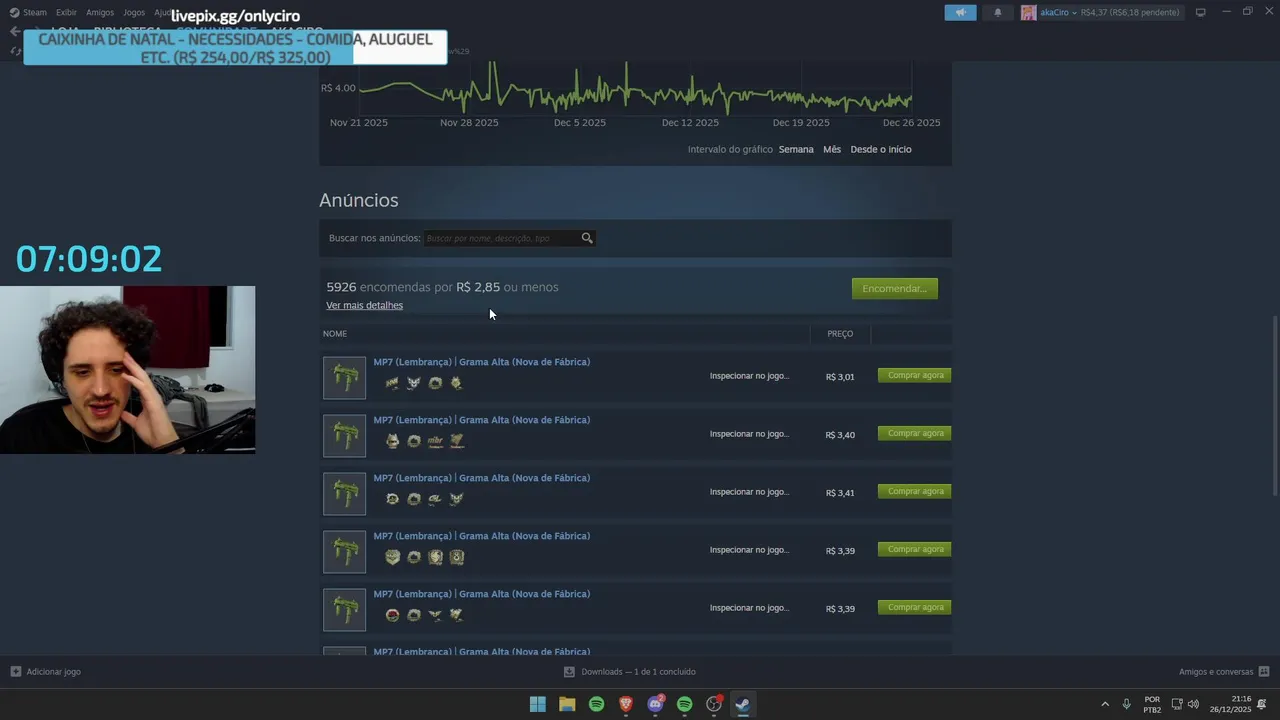
Task: Open the R$ 3,01 listing MP7 title link
Action: click(482, 362)
